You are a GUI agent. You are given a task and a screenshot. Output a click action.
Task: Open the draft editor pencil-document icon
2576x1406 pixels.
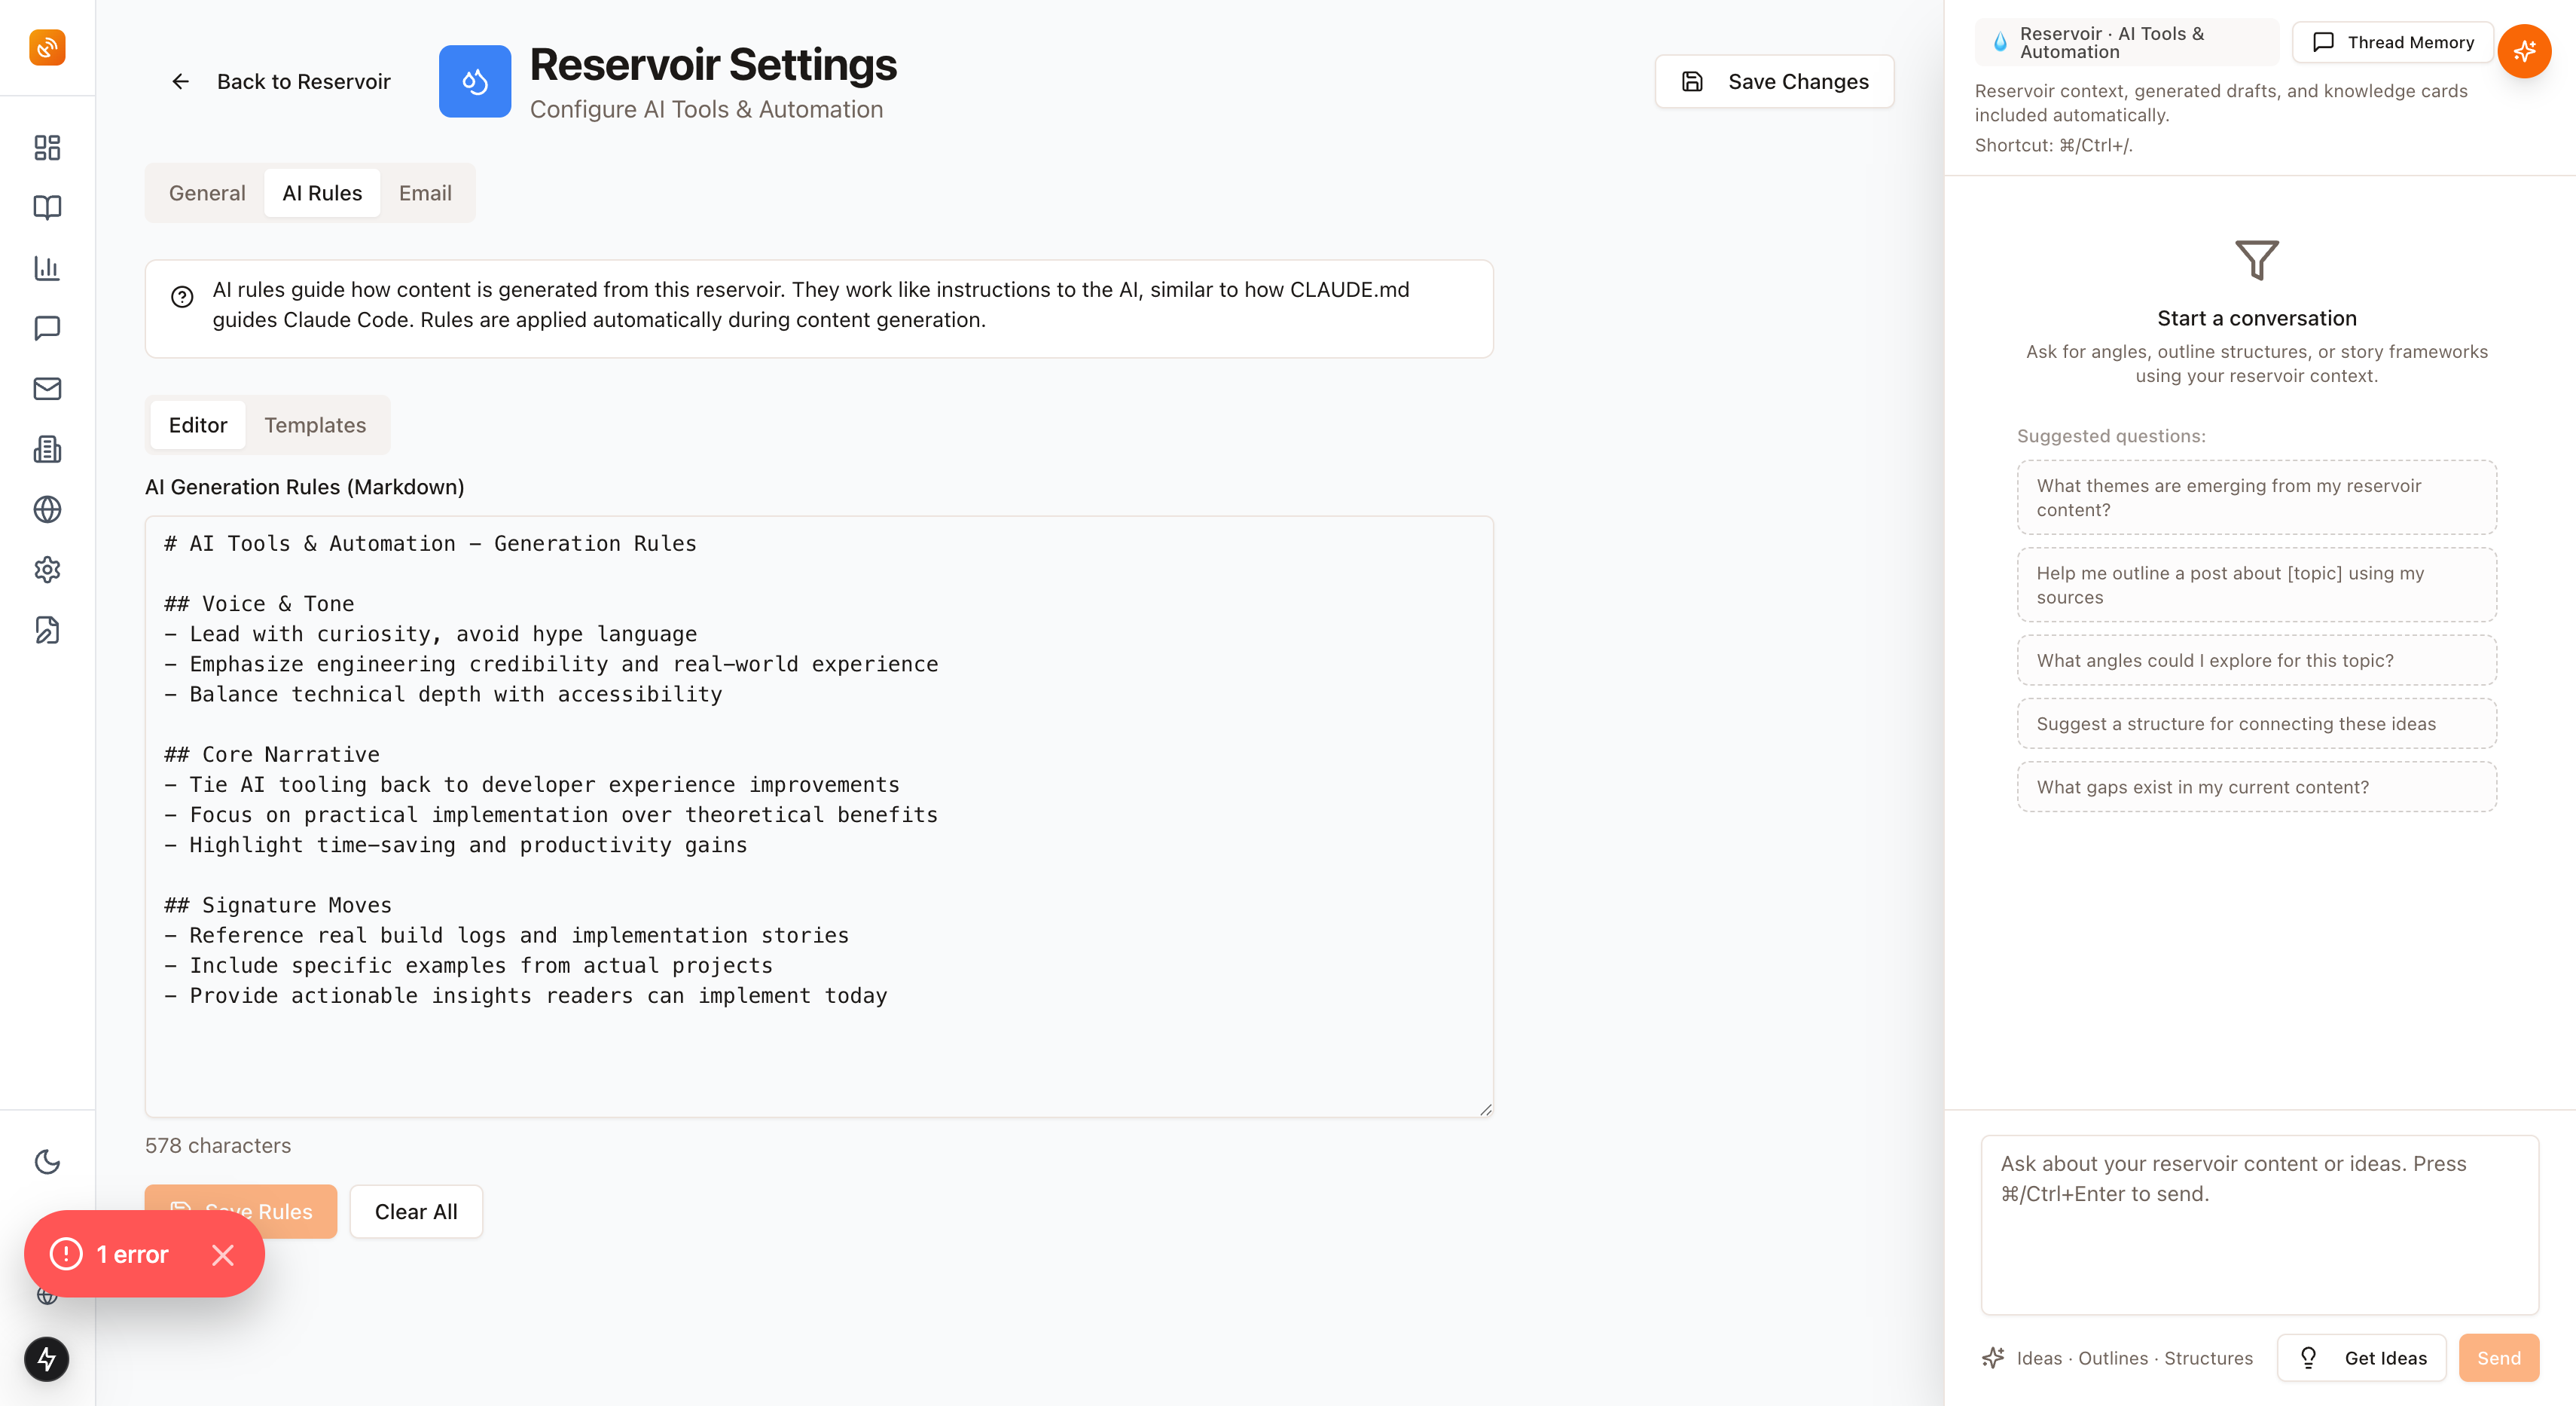47,630
